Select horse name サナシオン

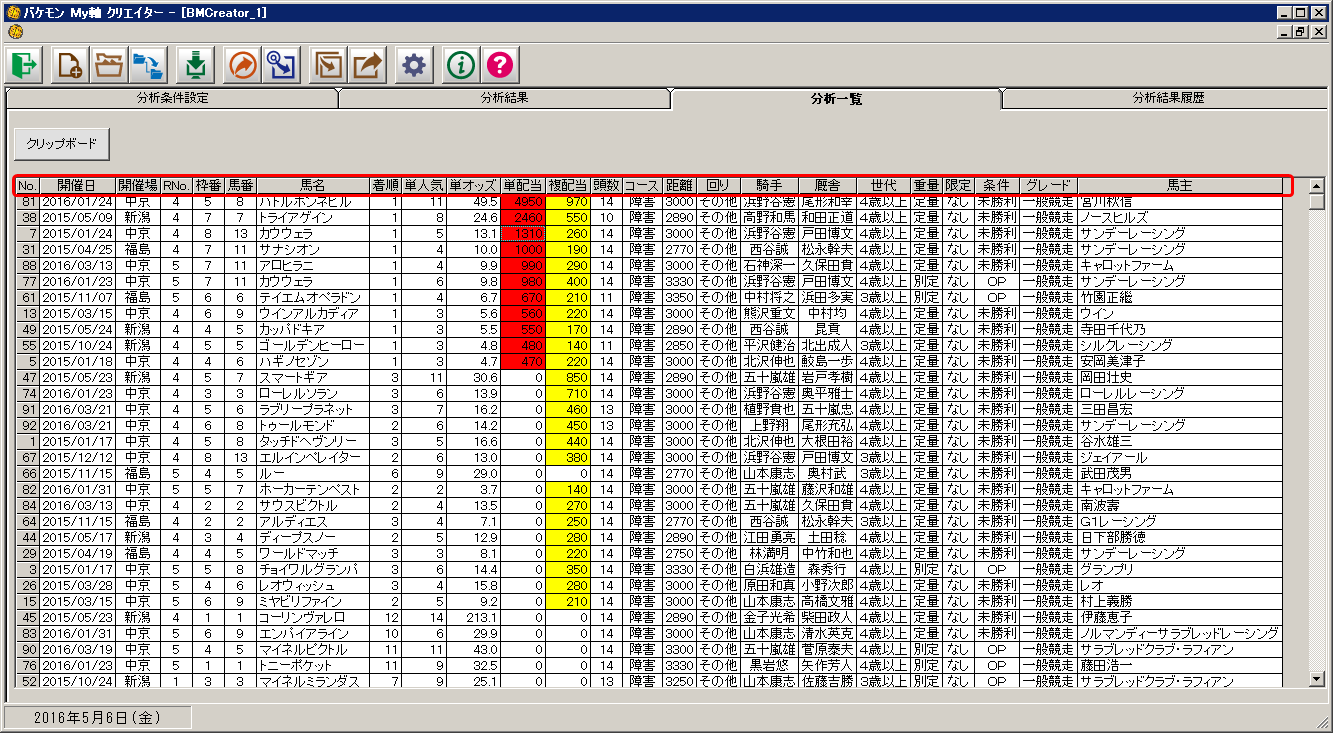(x=312, y=249)
